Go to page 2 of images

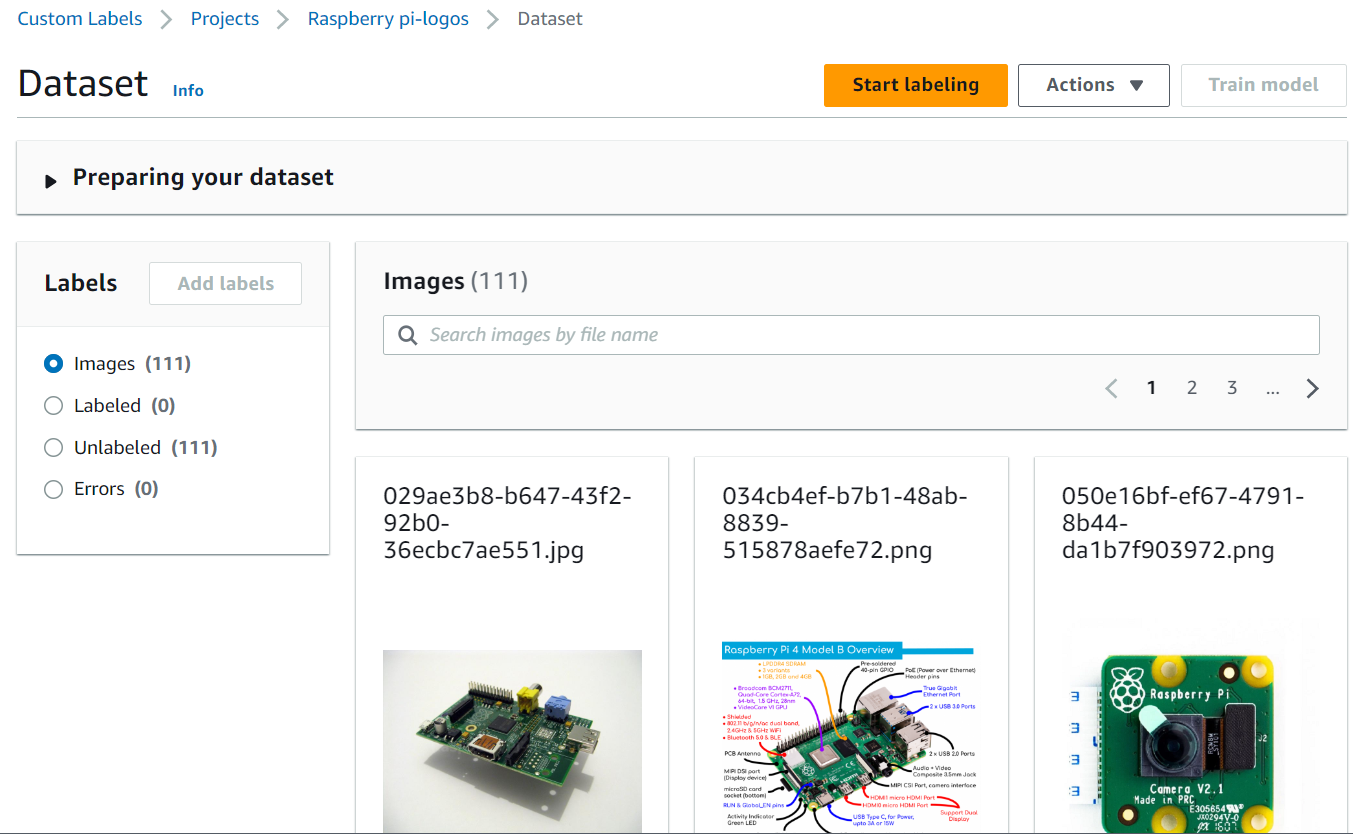(x=1192, y=388)
